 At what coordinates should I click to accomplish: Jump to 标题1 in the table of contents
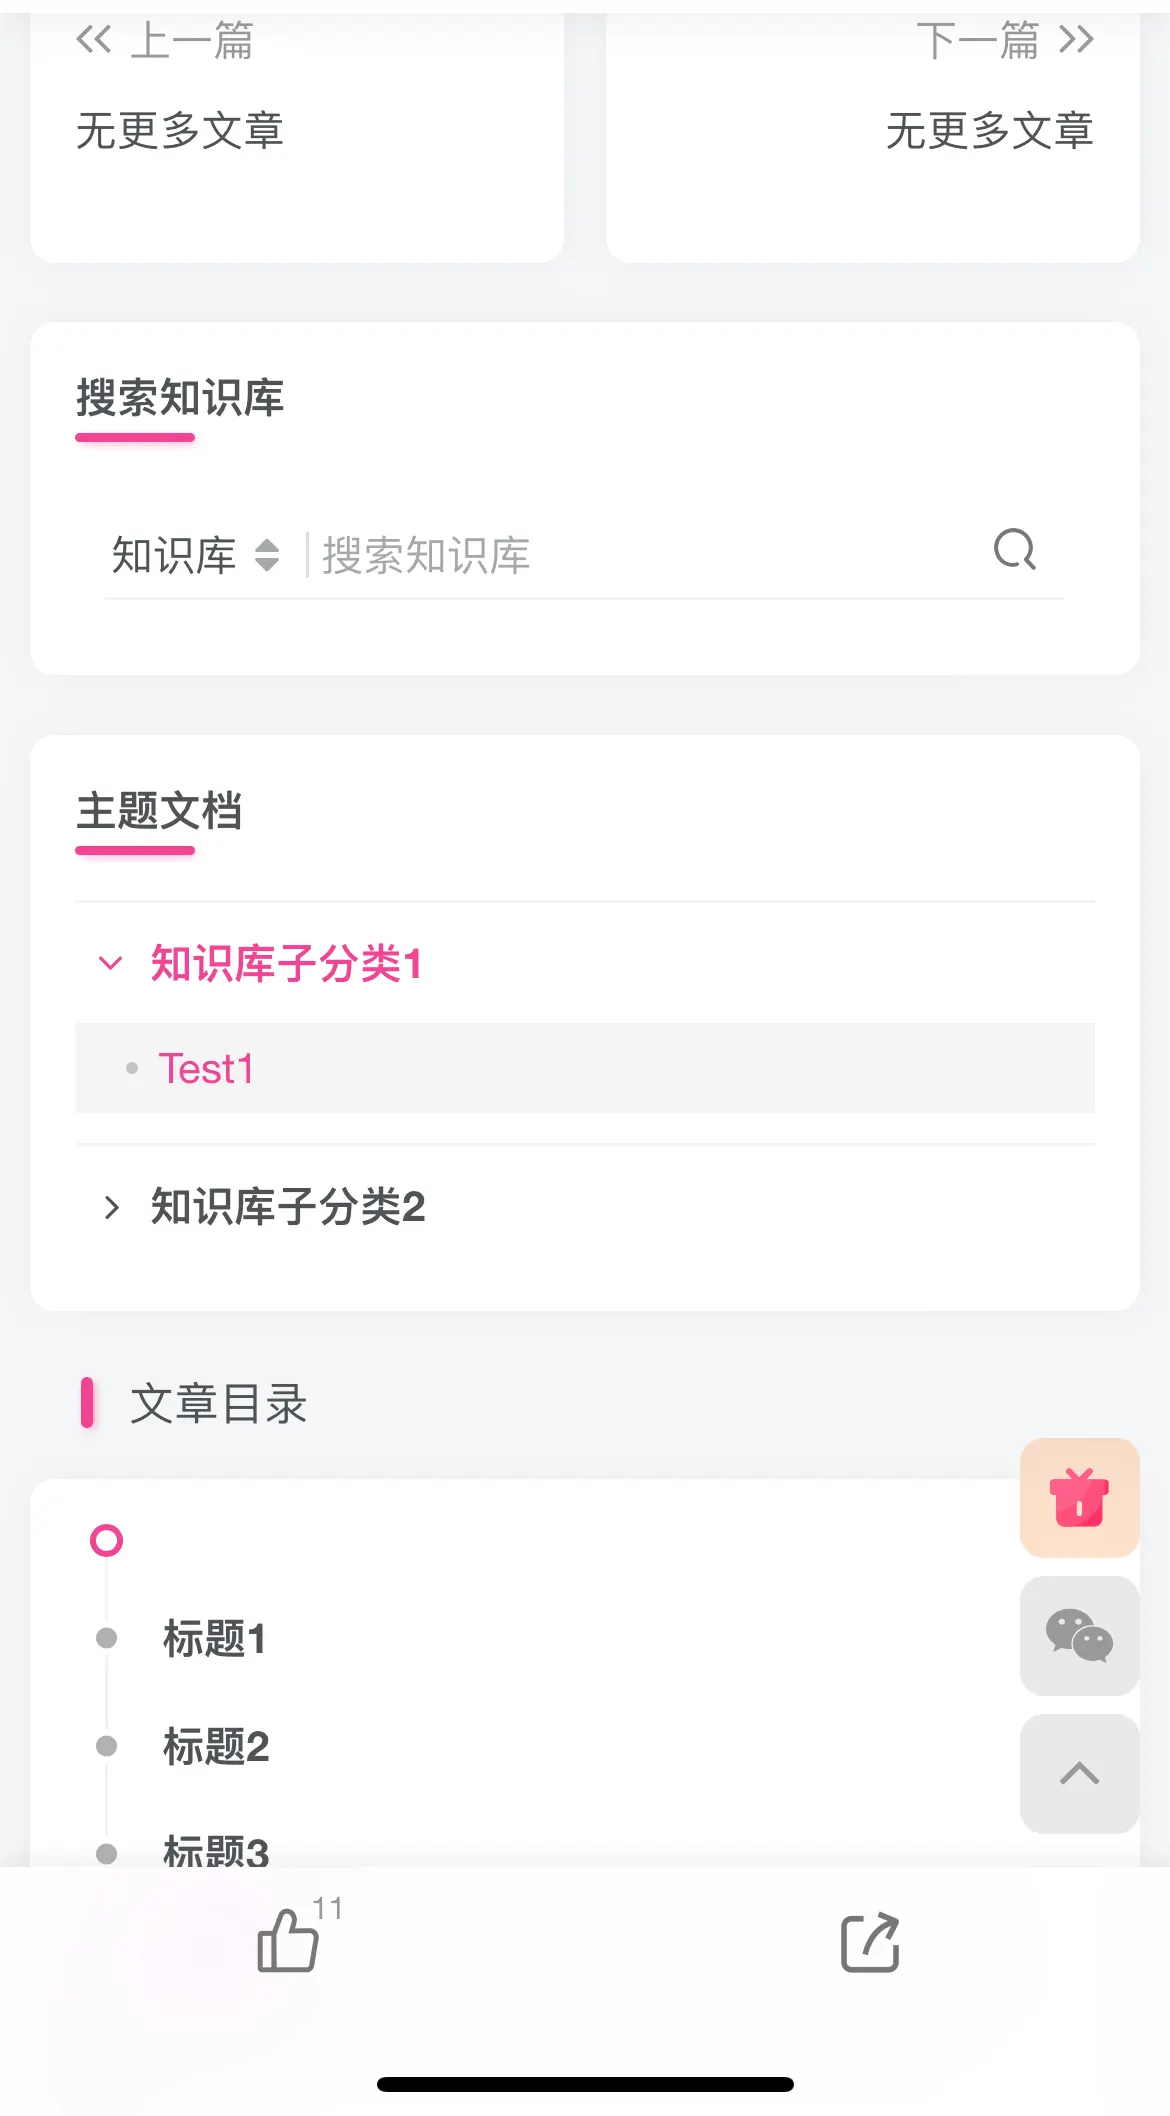coord(215,1639)
